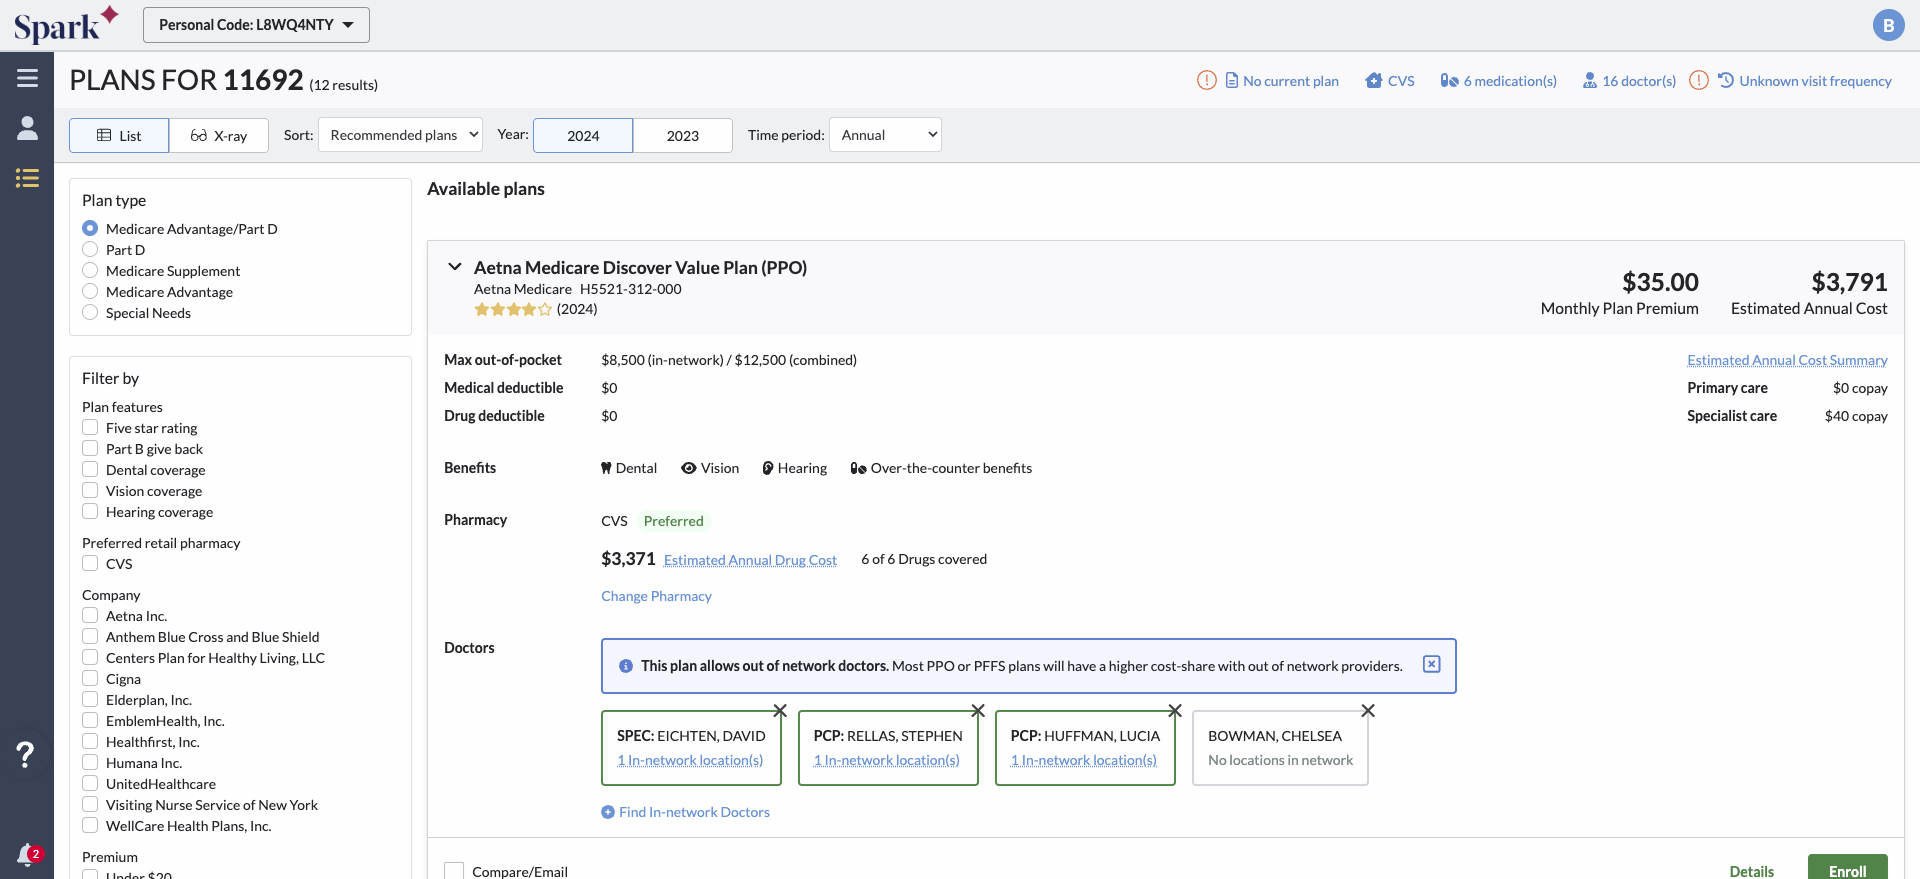Screen dimensions: 1920x879
Task: Open the user profile sidebar icon
Action: pyautogui.click(x=27, y=128)
